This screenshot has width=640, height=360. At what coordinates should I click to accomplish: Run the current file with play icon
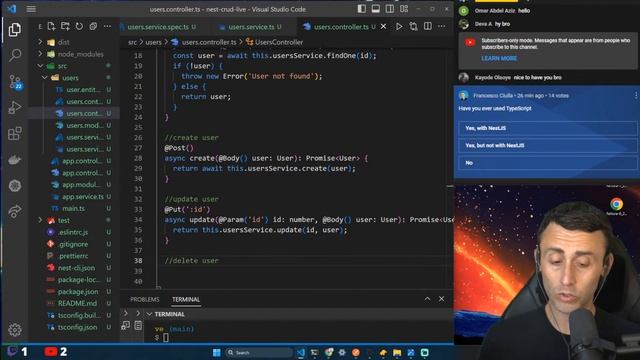click(x=399, y=27)
